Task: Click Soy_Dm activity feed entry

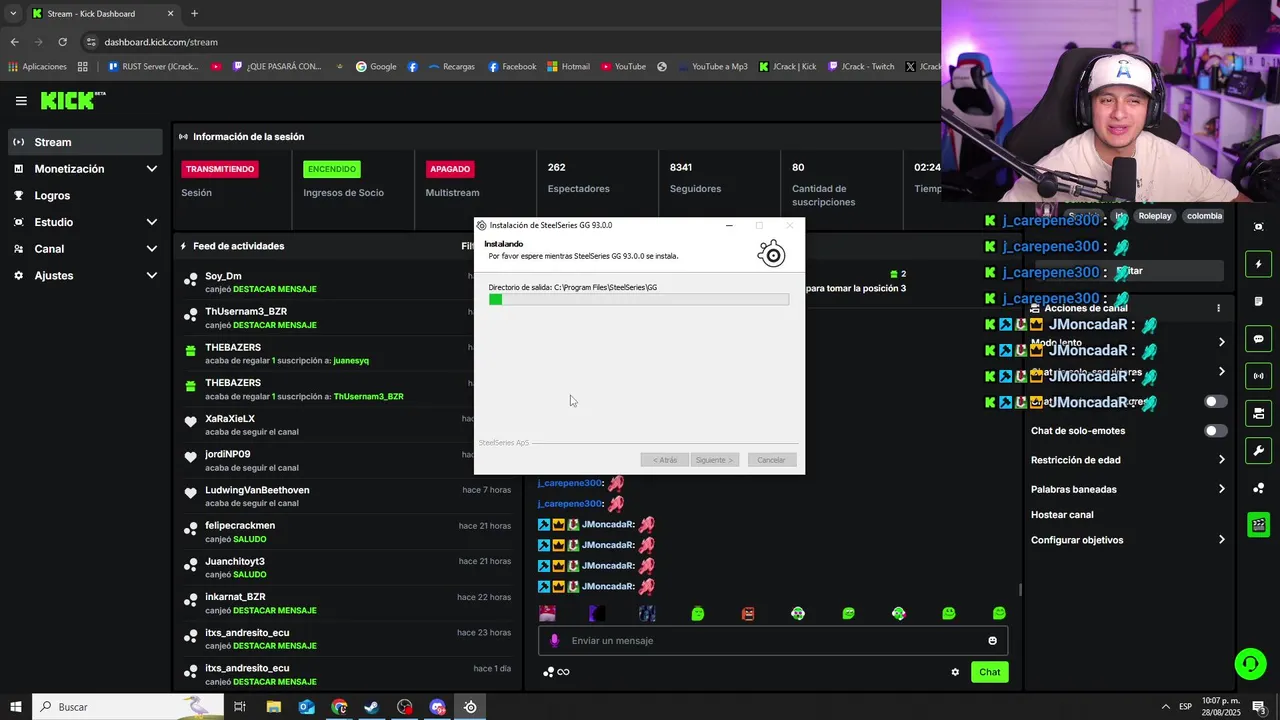Action: coord(345,282)
